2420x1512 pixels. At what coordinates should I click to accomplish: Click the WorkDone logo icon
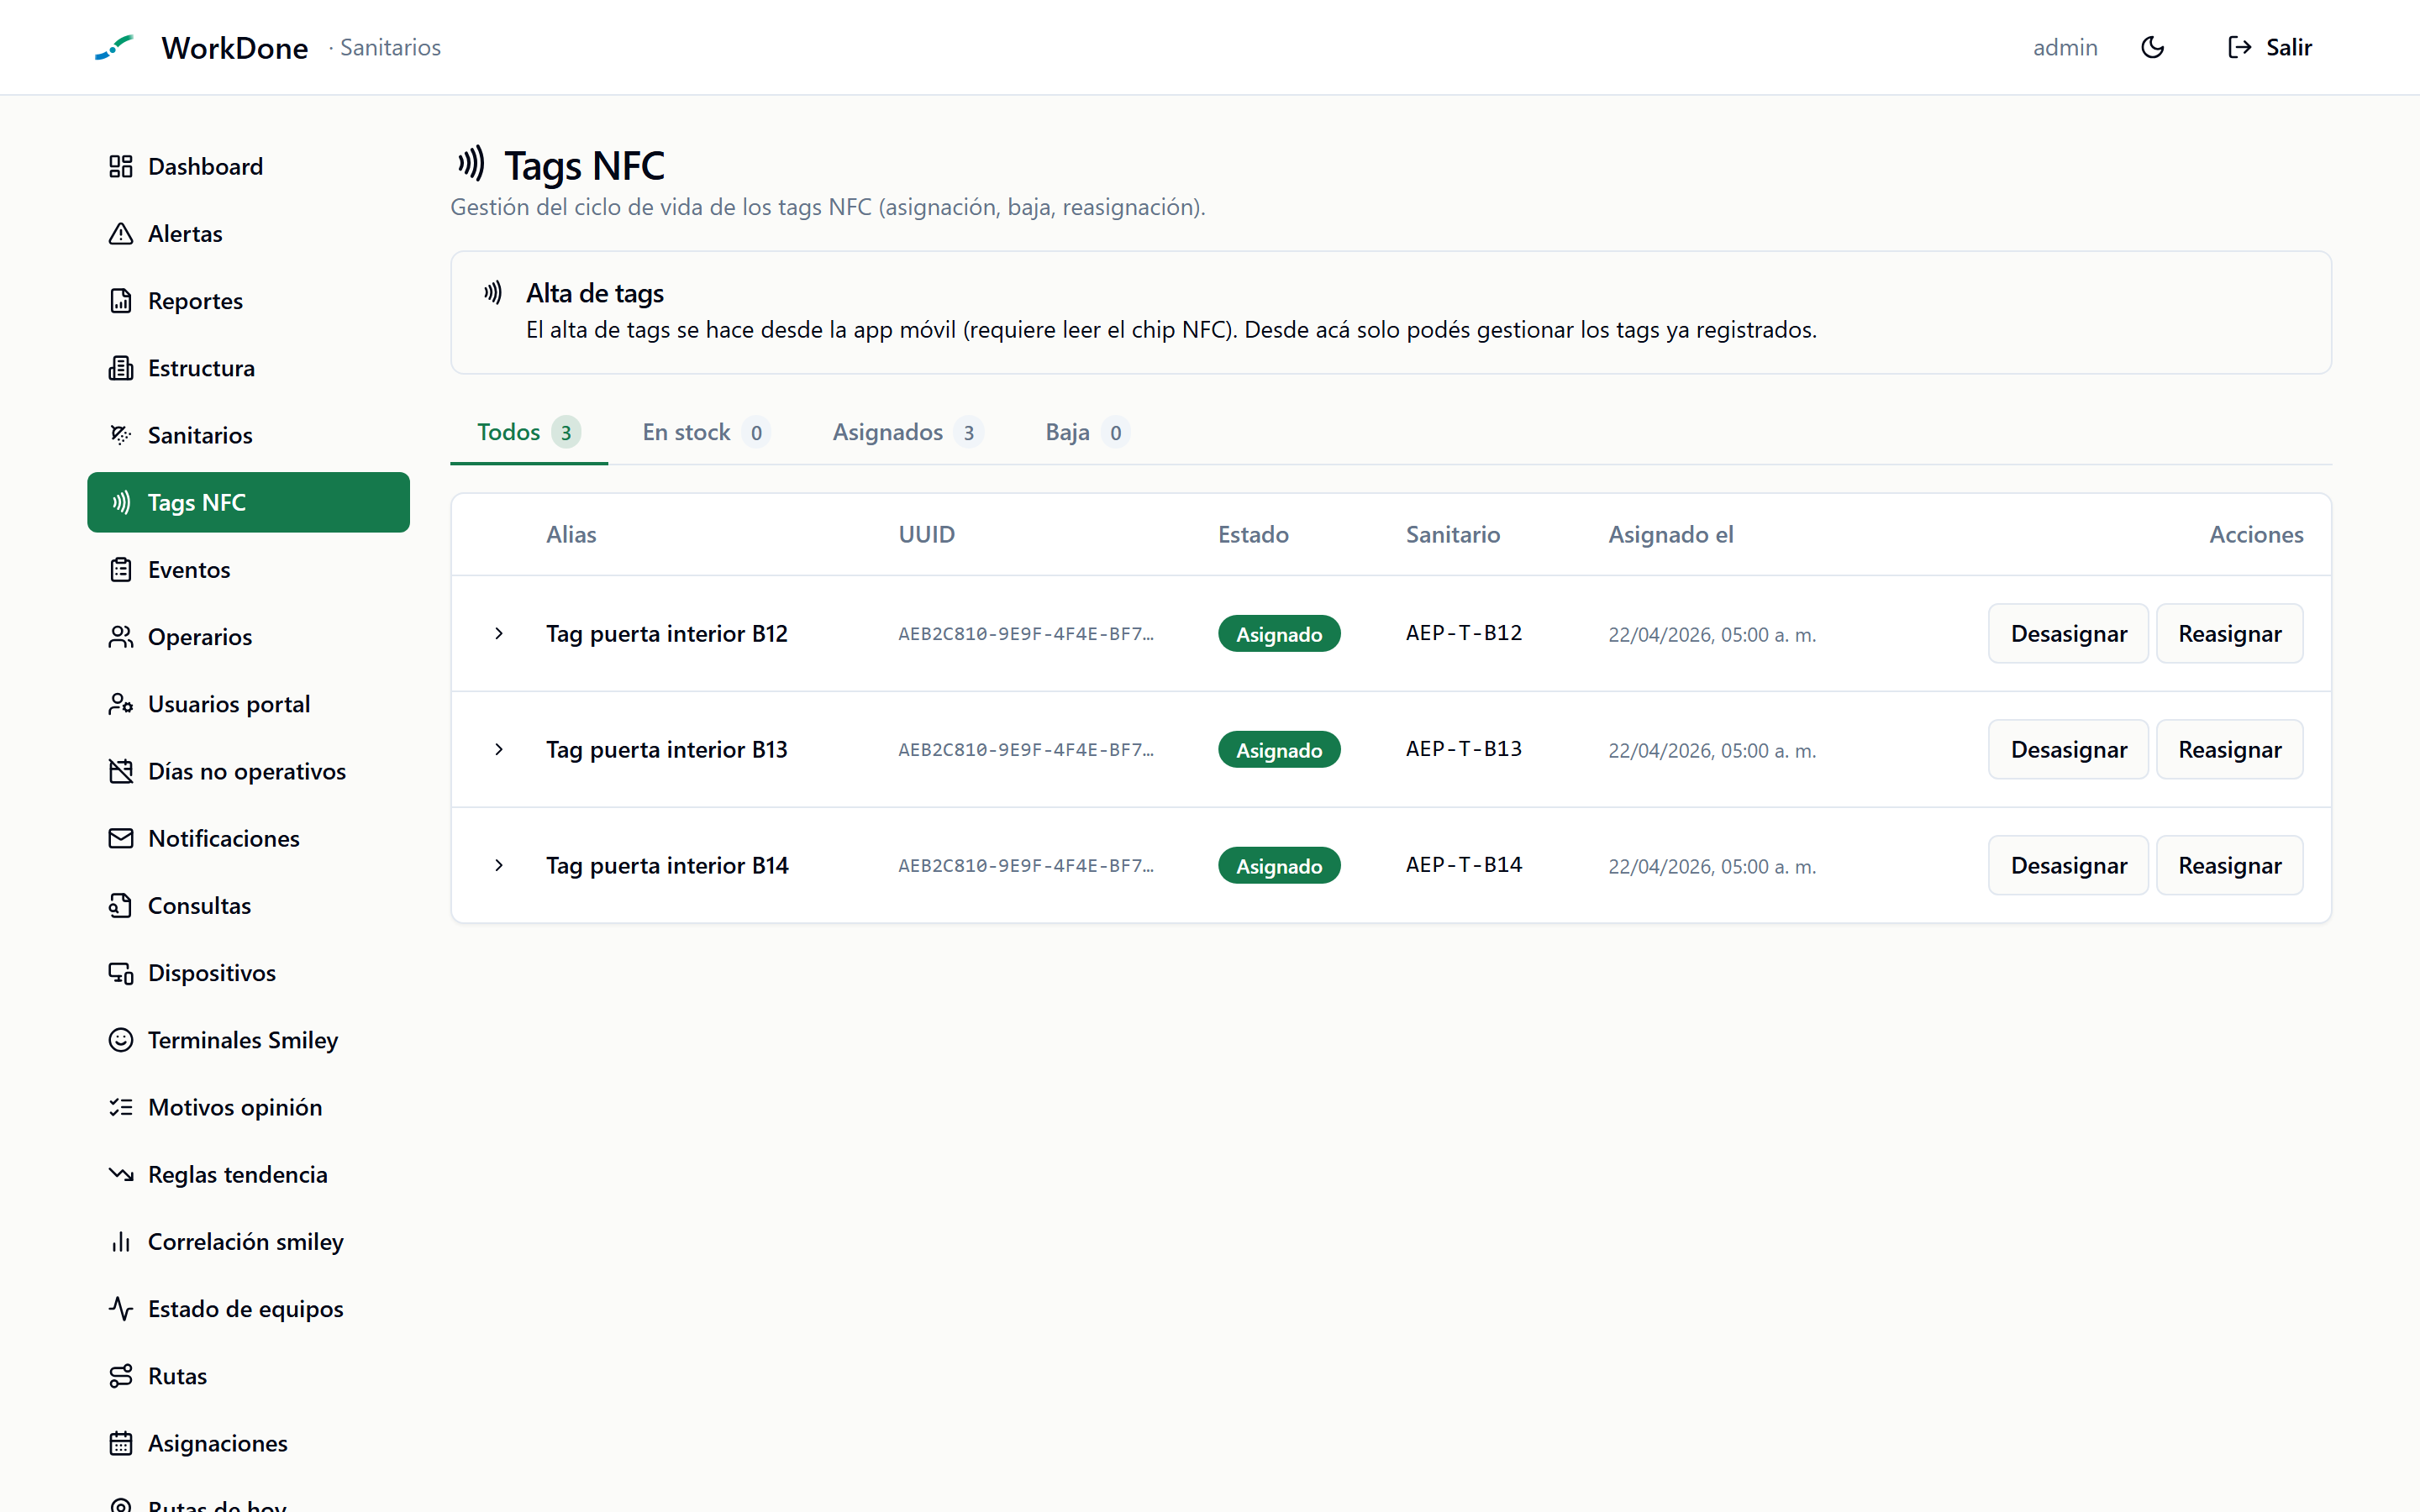point(114,47)
